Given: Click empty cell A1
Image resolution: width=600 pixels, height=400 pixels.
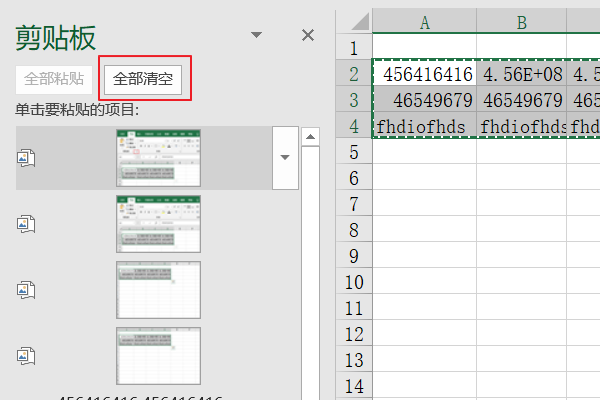Looking at the screenshot, I should click(x=424, y=47).
